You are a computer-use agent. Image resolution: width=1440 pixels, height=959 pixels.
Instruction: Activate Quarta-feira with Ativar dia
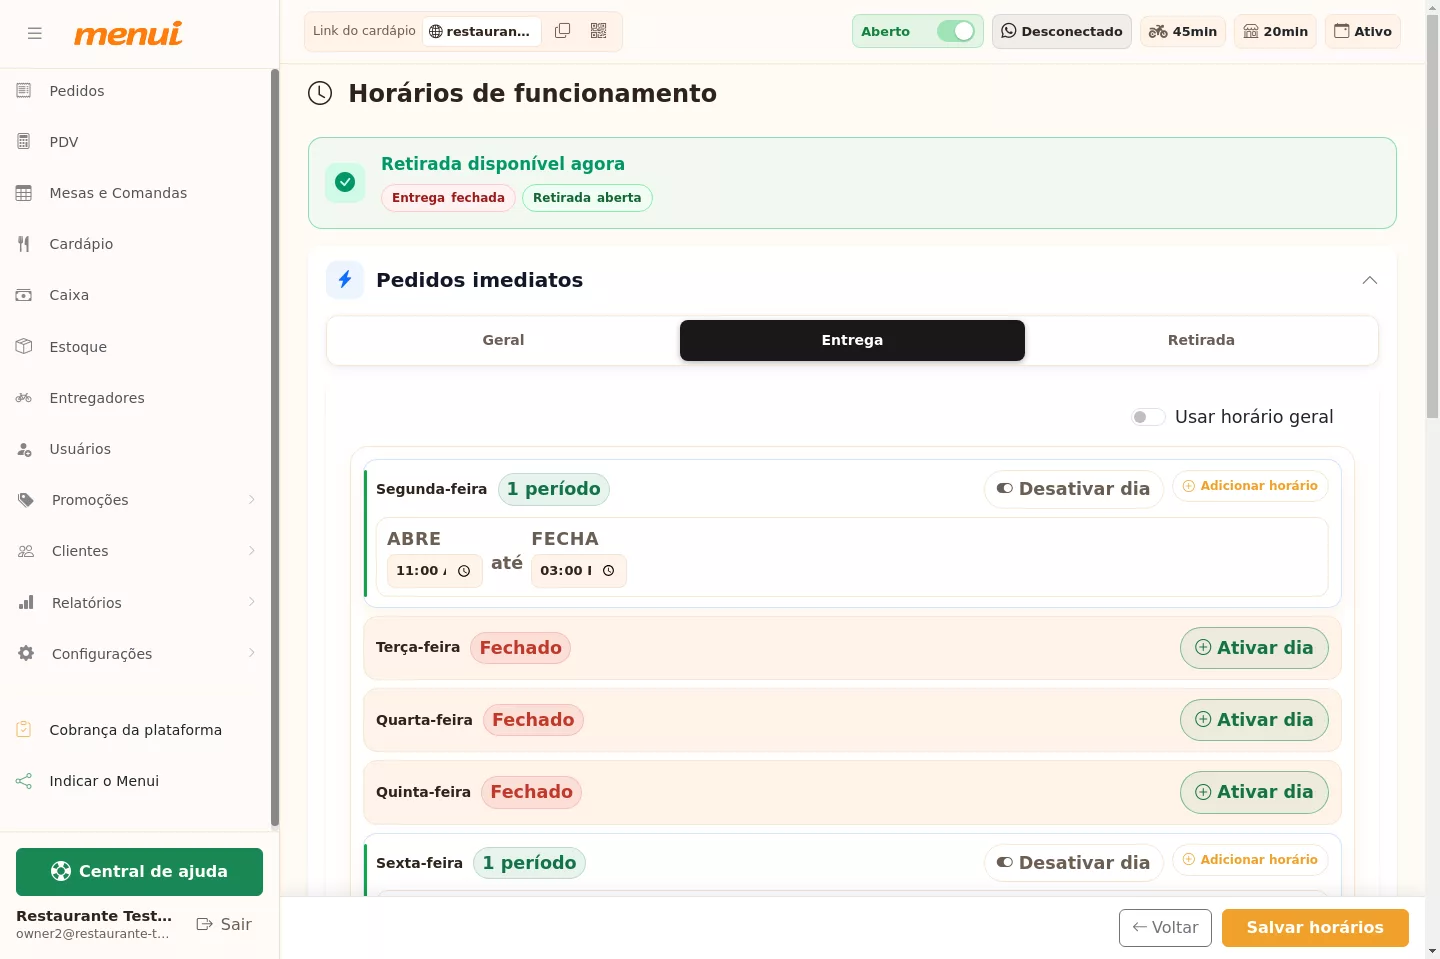(1254, 720)
